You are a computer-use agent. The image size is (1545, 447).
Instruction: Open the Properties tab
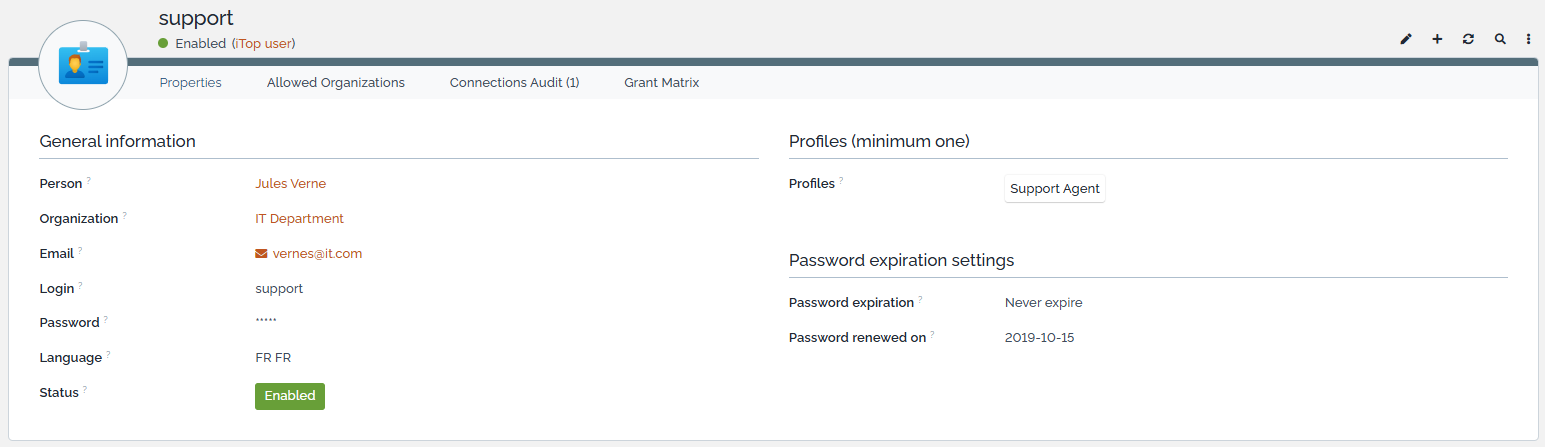pyautogui.click(x=191, y=83)
